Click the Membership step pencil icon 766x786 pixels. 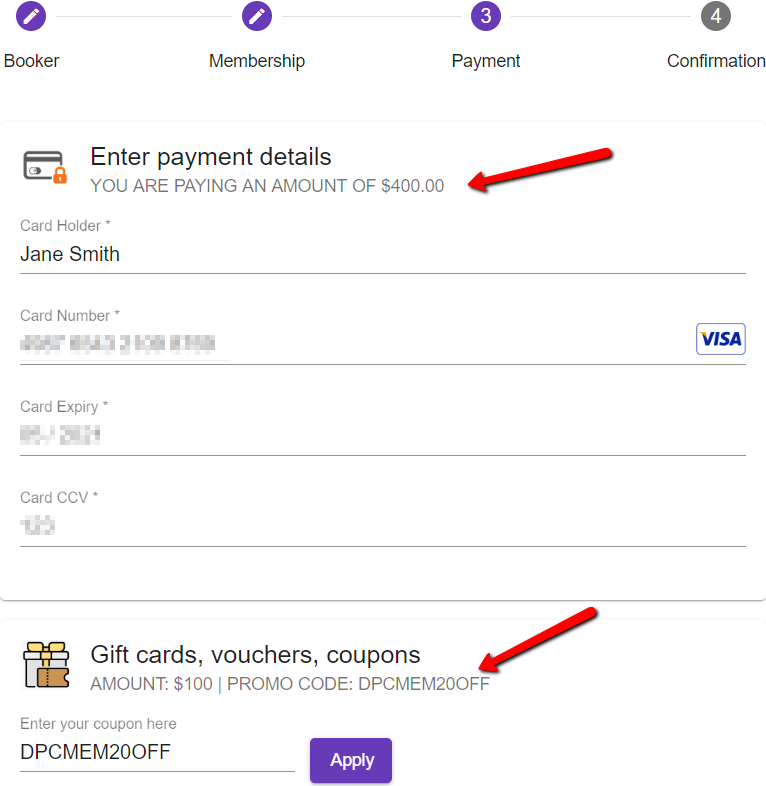tap(257, 16)
